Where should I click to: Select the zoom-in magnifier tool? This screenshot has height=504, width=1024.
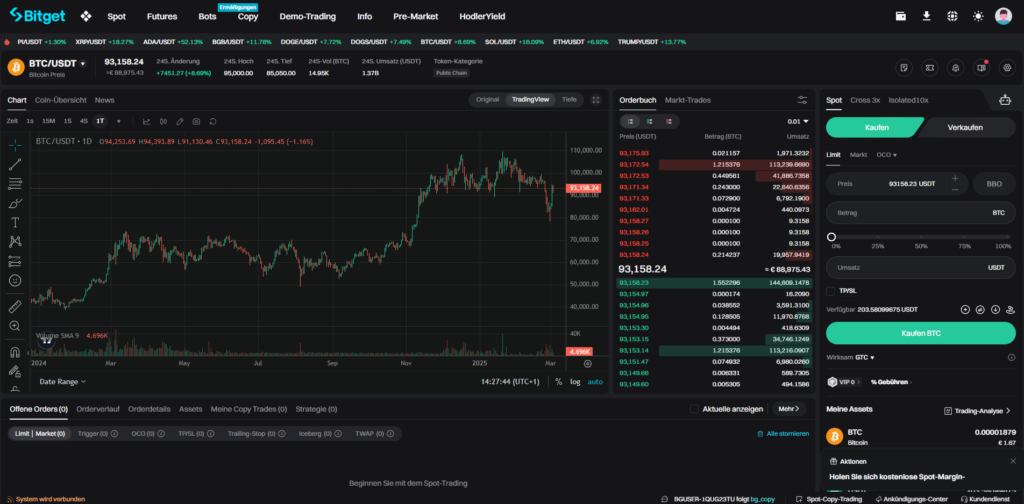click(15, 326)
